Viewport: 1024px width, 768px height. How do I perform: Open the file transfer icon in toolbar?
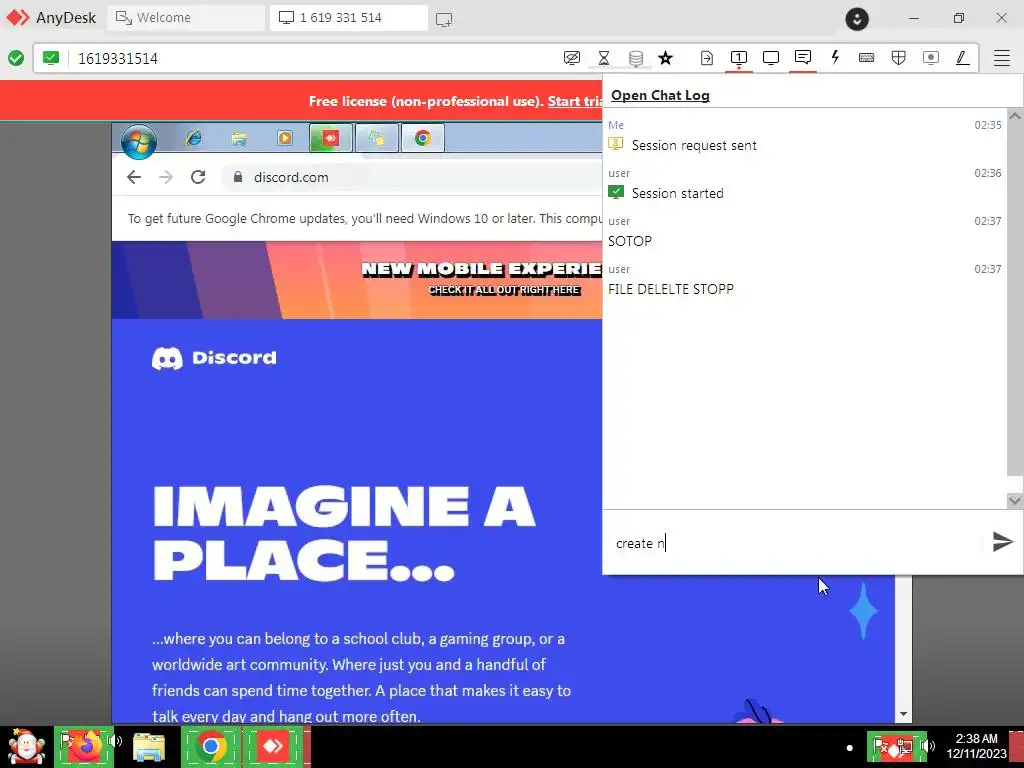click(x=707, y=58)
